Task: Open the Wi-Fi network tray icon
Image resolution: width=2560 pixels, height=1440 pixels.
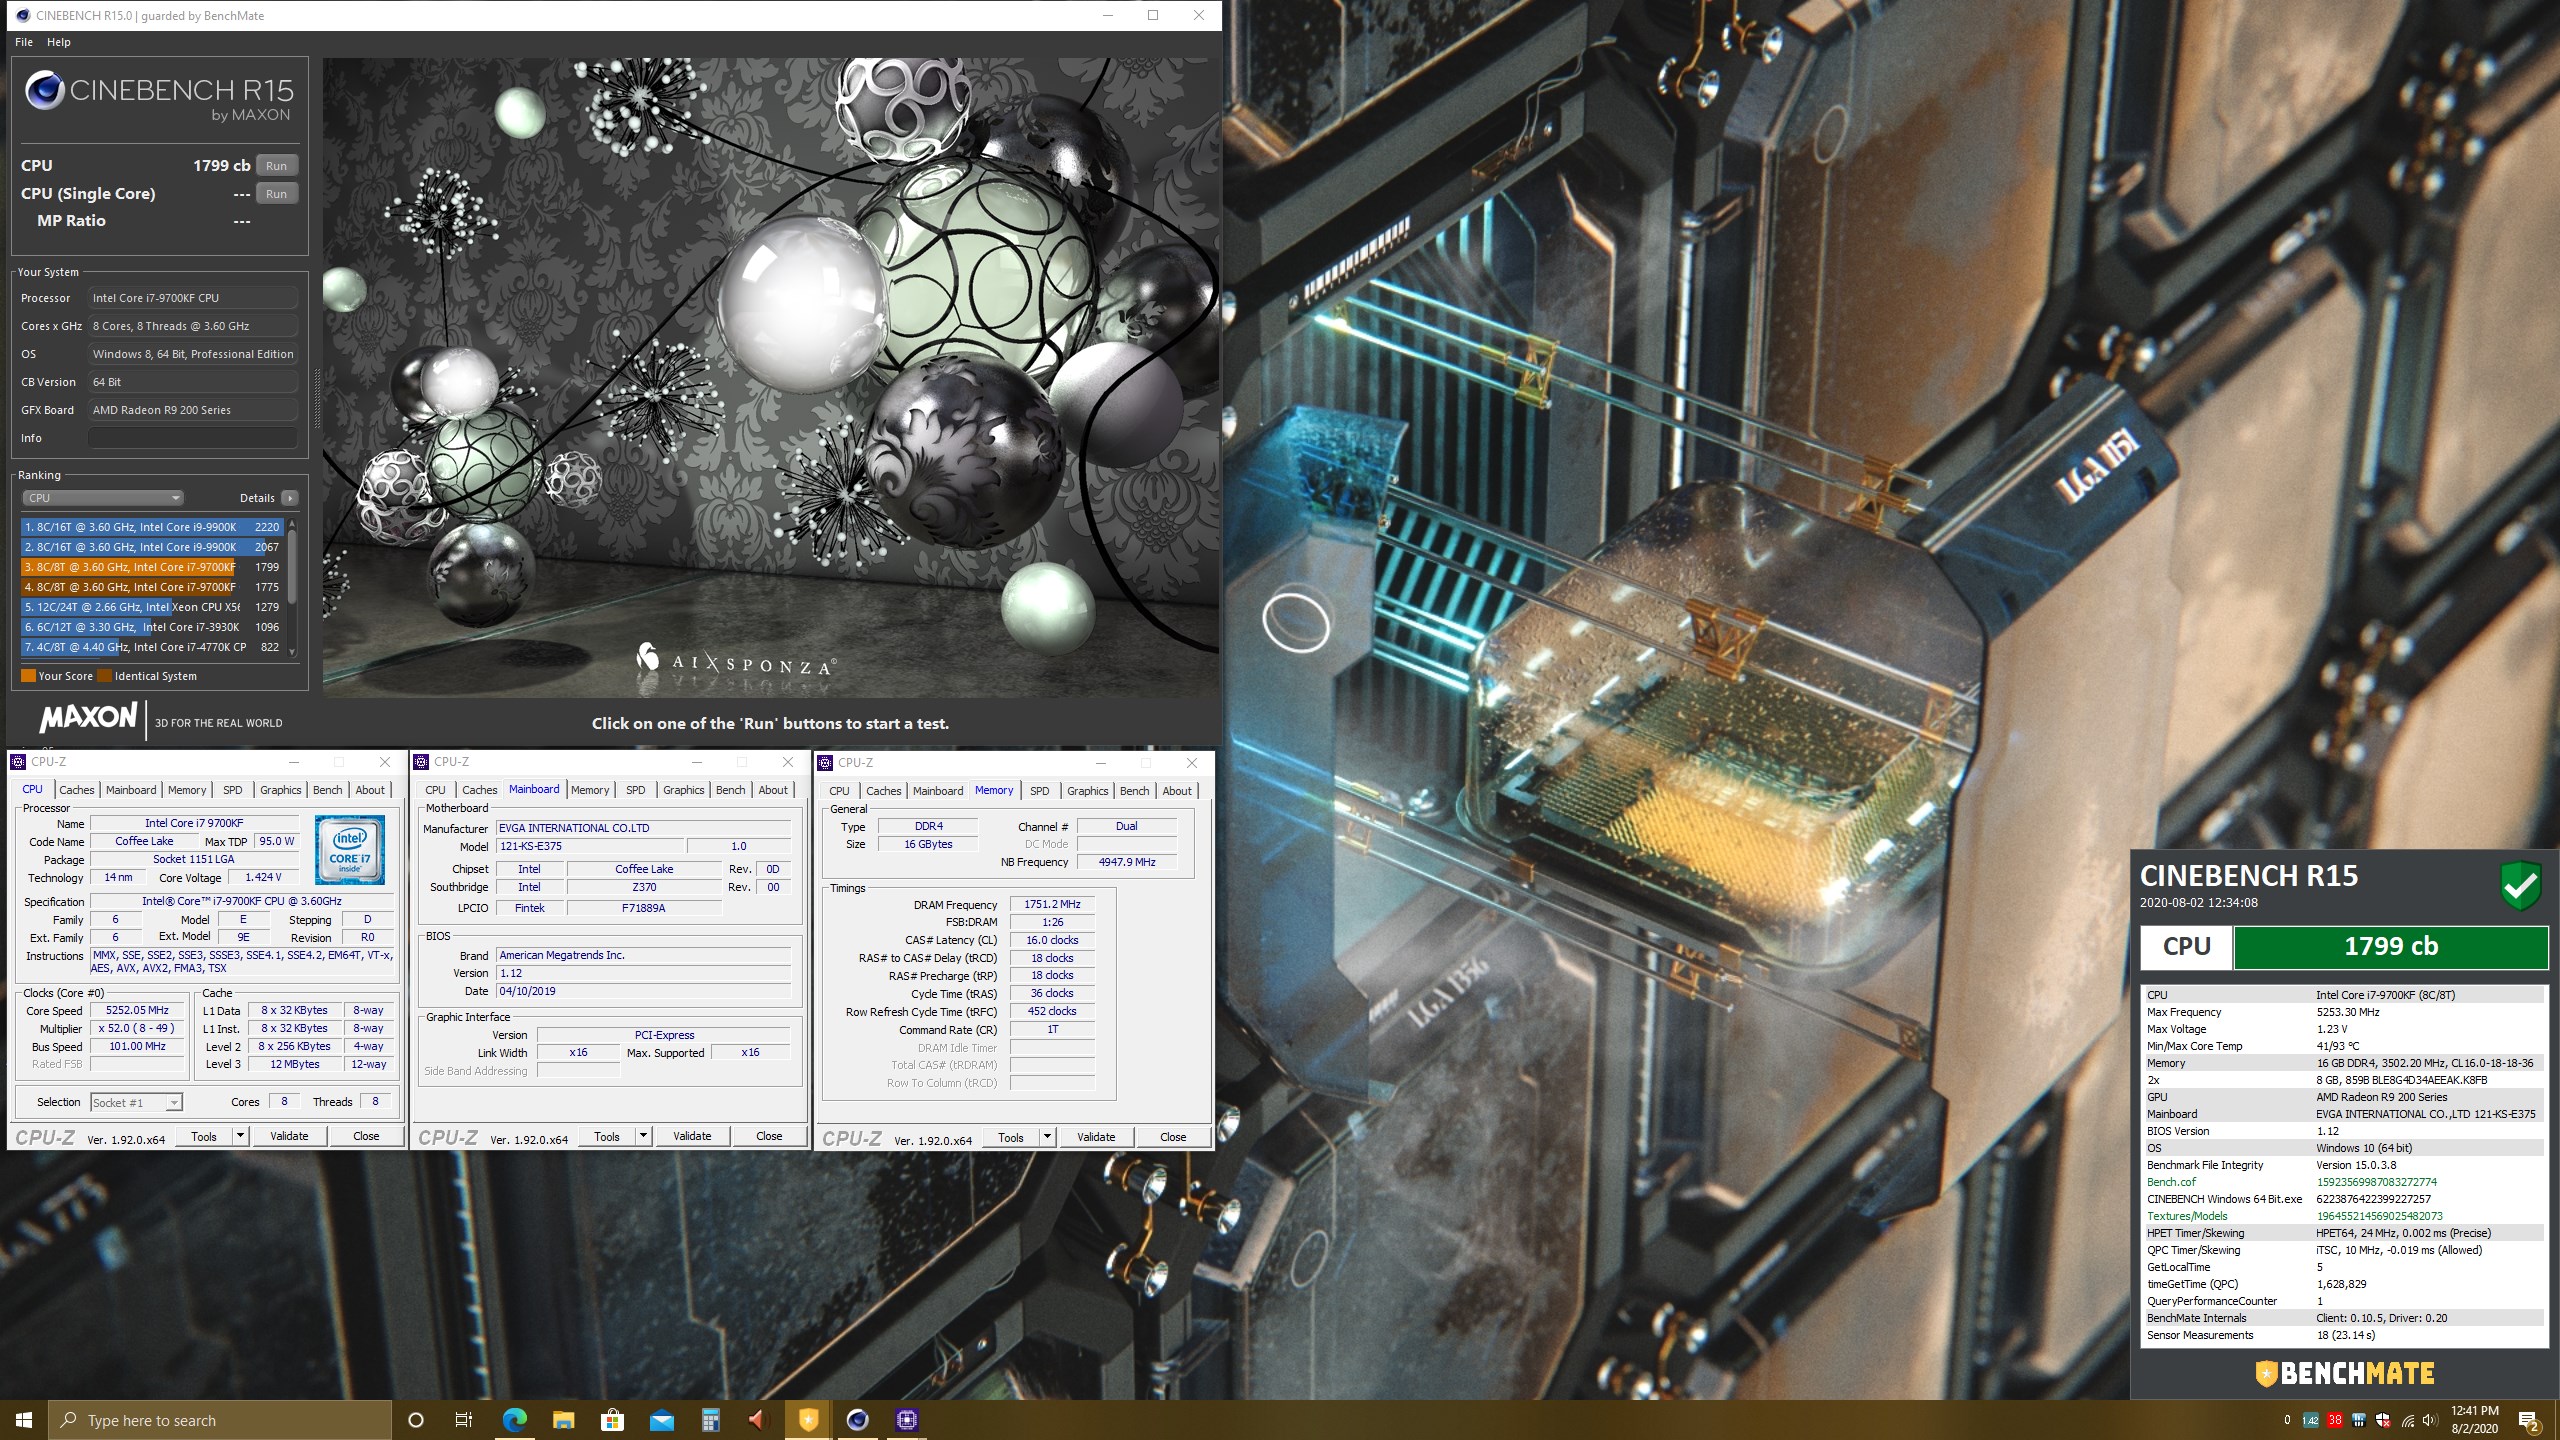Action: (x=2407, y=1420)
